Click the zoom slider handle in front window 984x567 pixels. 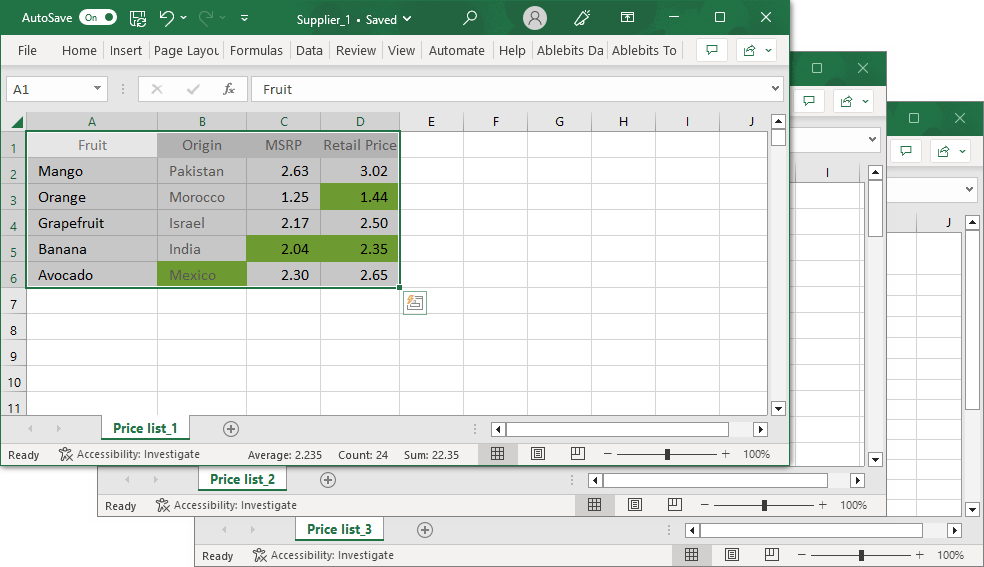pyautogui.click(x=667, y=454)
